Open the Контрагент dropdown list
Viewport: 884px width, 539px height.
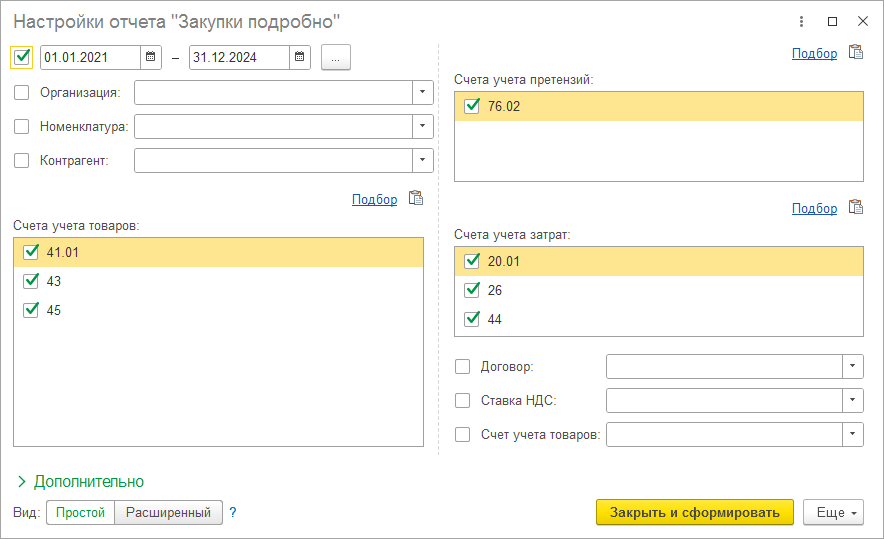tap(422, 160)
